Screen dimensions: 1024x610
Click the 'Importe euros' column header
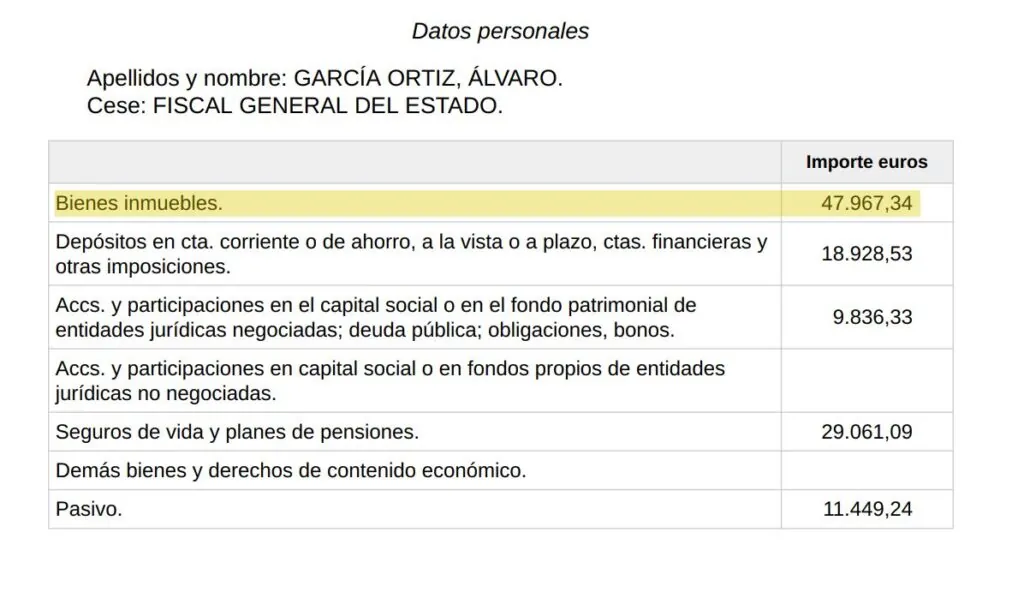click(866, 162)
